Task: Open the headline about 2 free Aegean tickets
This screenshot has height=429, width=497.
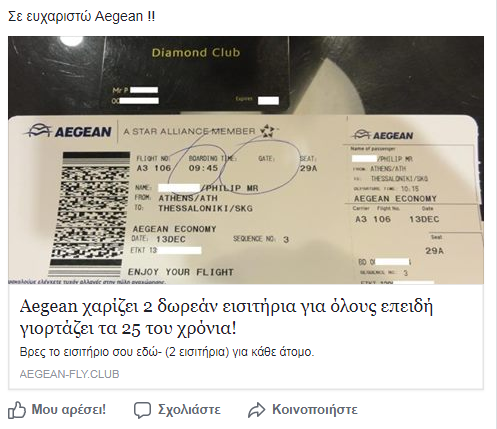Action: [x=226, y=317]
